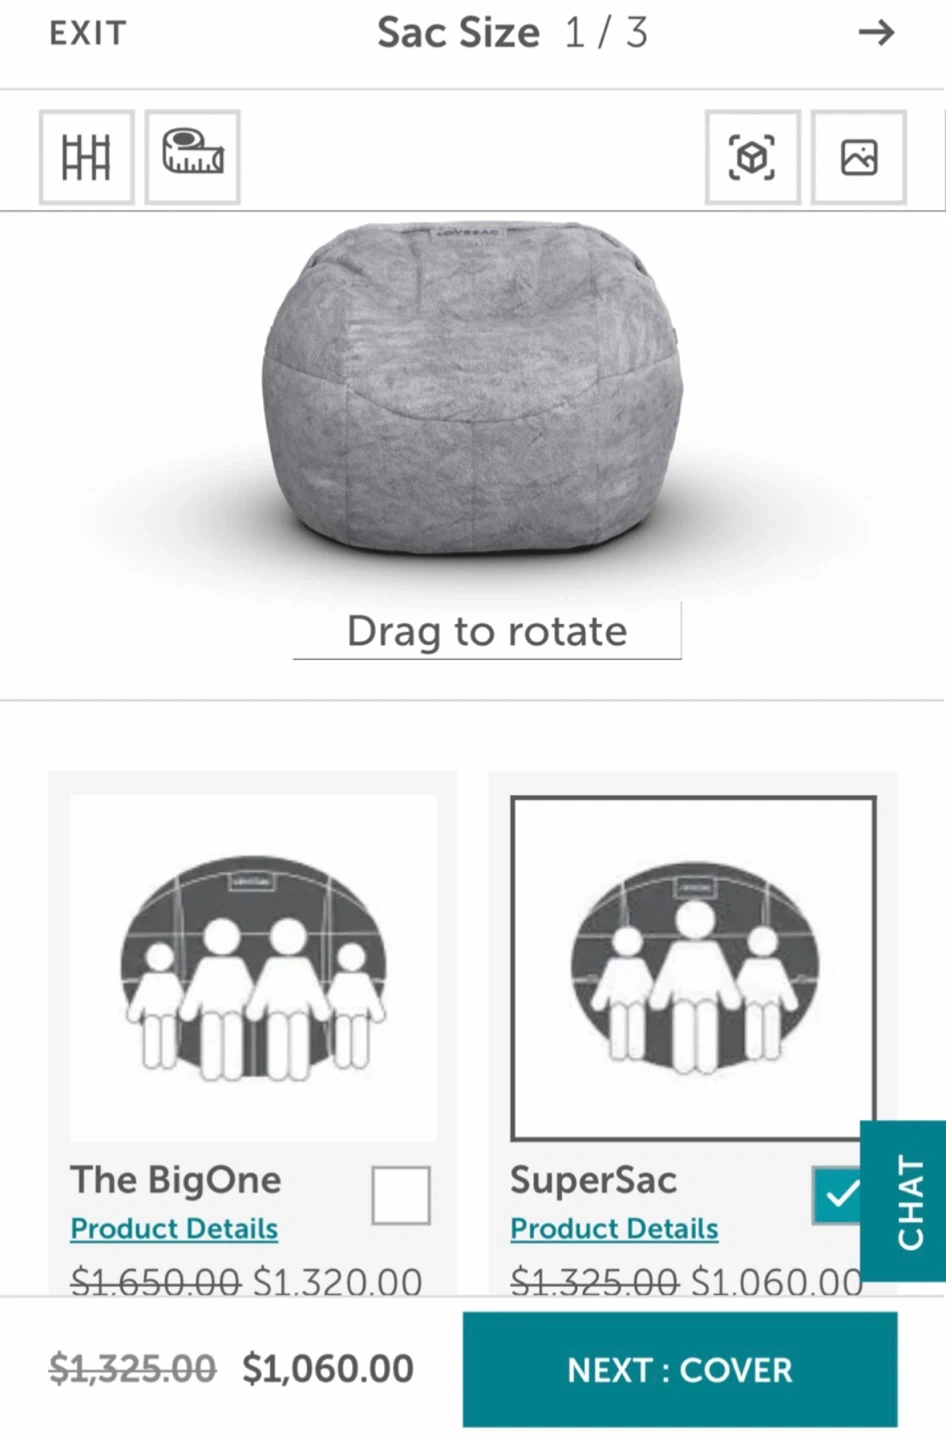The width and height of the screenshot is (946, 1440).
Task: Go to next step with arrow icon
Action: [x=876, y=33]
